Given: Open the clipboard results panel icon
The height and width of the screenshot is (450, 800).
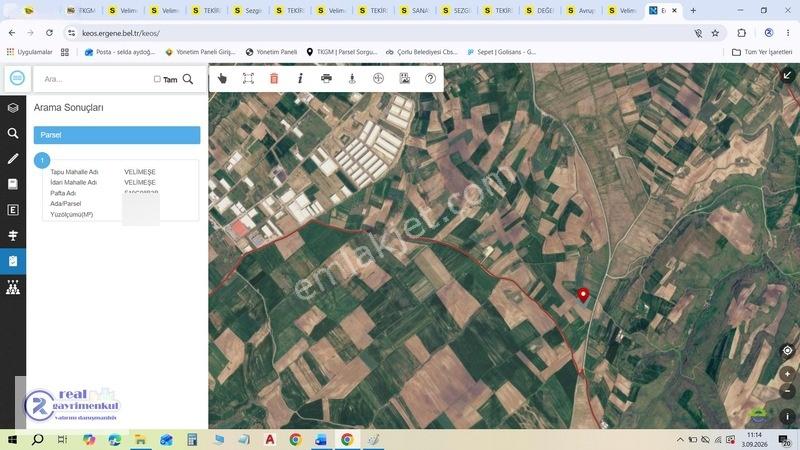Looking at the screenshot, I should click(13, 261).
